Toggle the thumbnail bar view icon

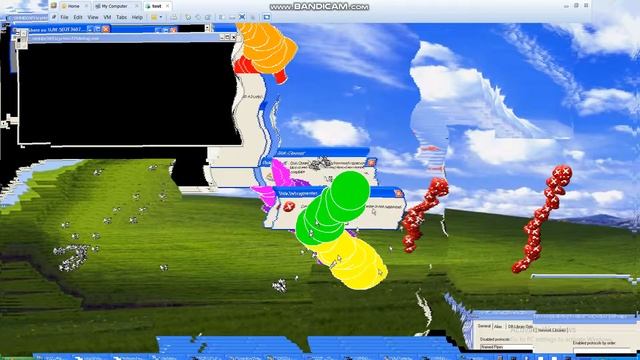(232, 17)
